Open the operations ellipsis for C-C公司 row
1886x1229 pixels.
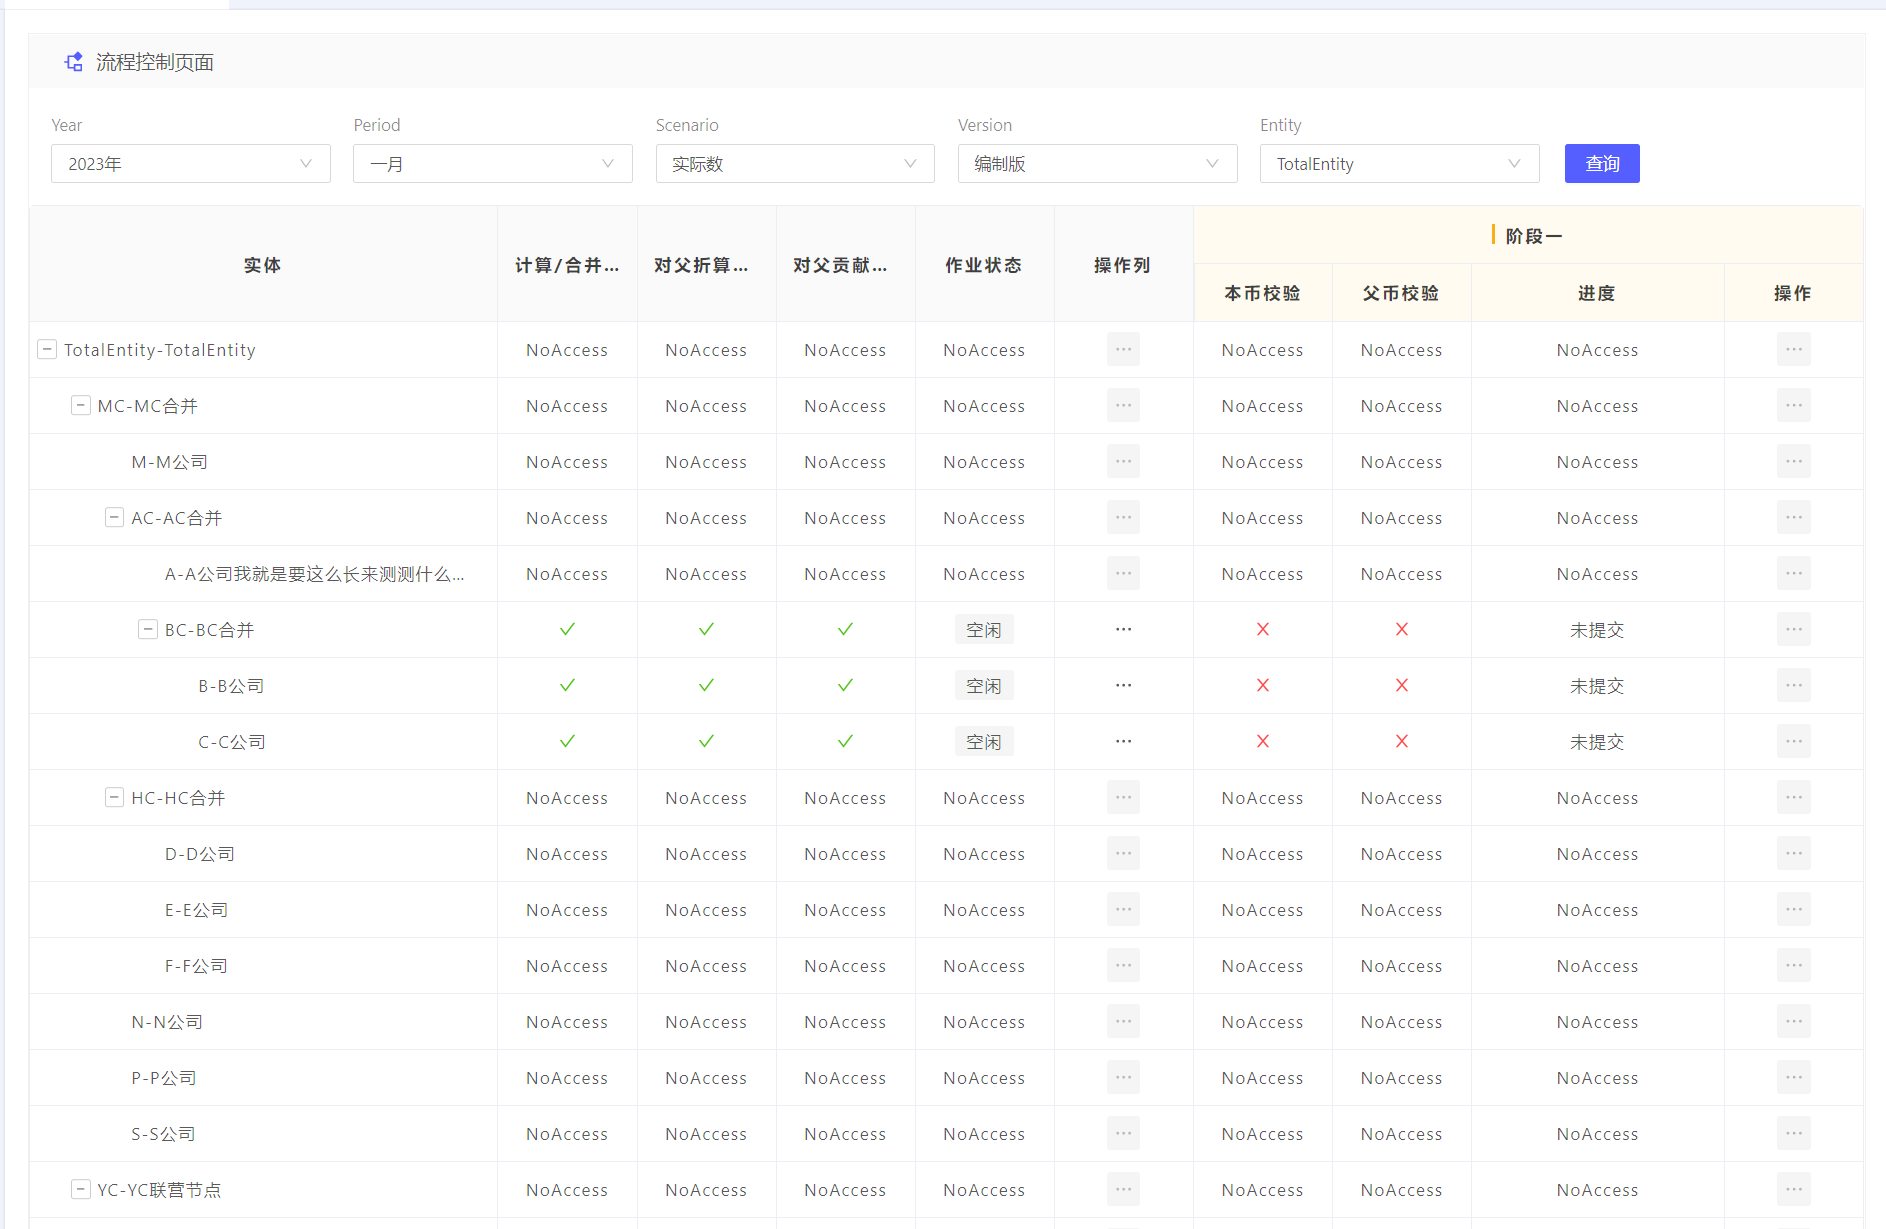coord(1123,742)
